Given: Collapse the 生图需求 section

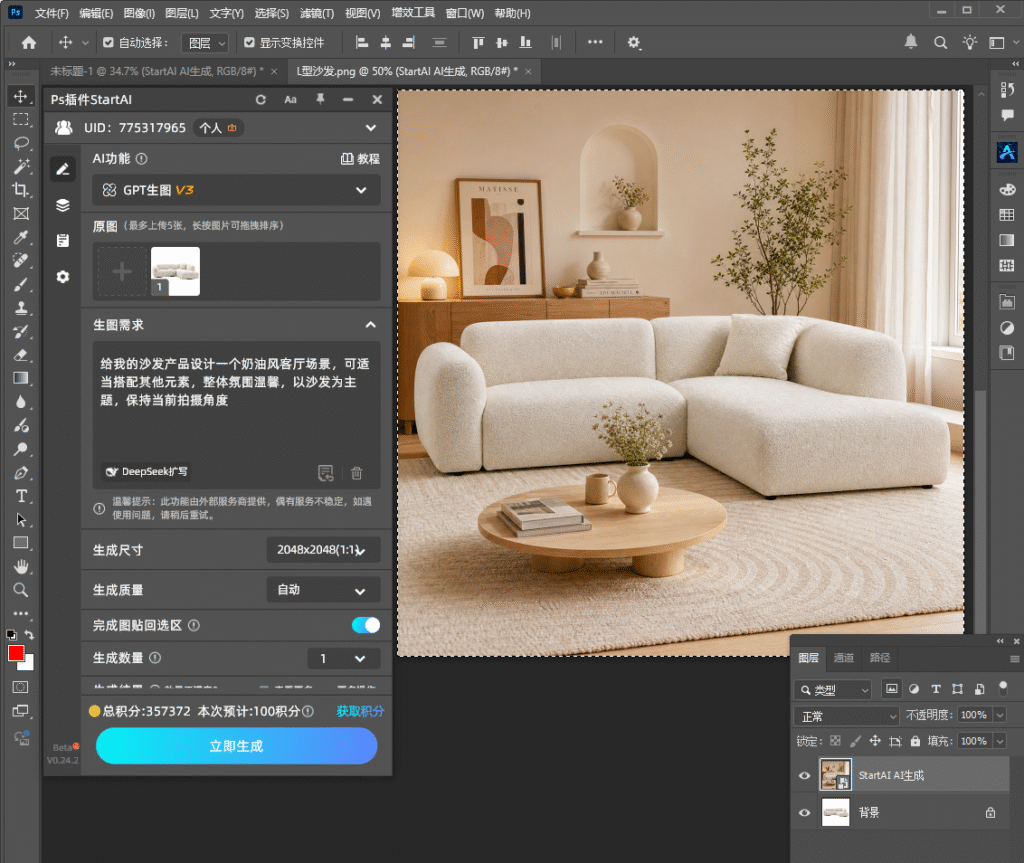Looking at the screenshot, I should [370, 325].
